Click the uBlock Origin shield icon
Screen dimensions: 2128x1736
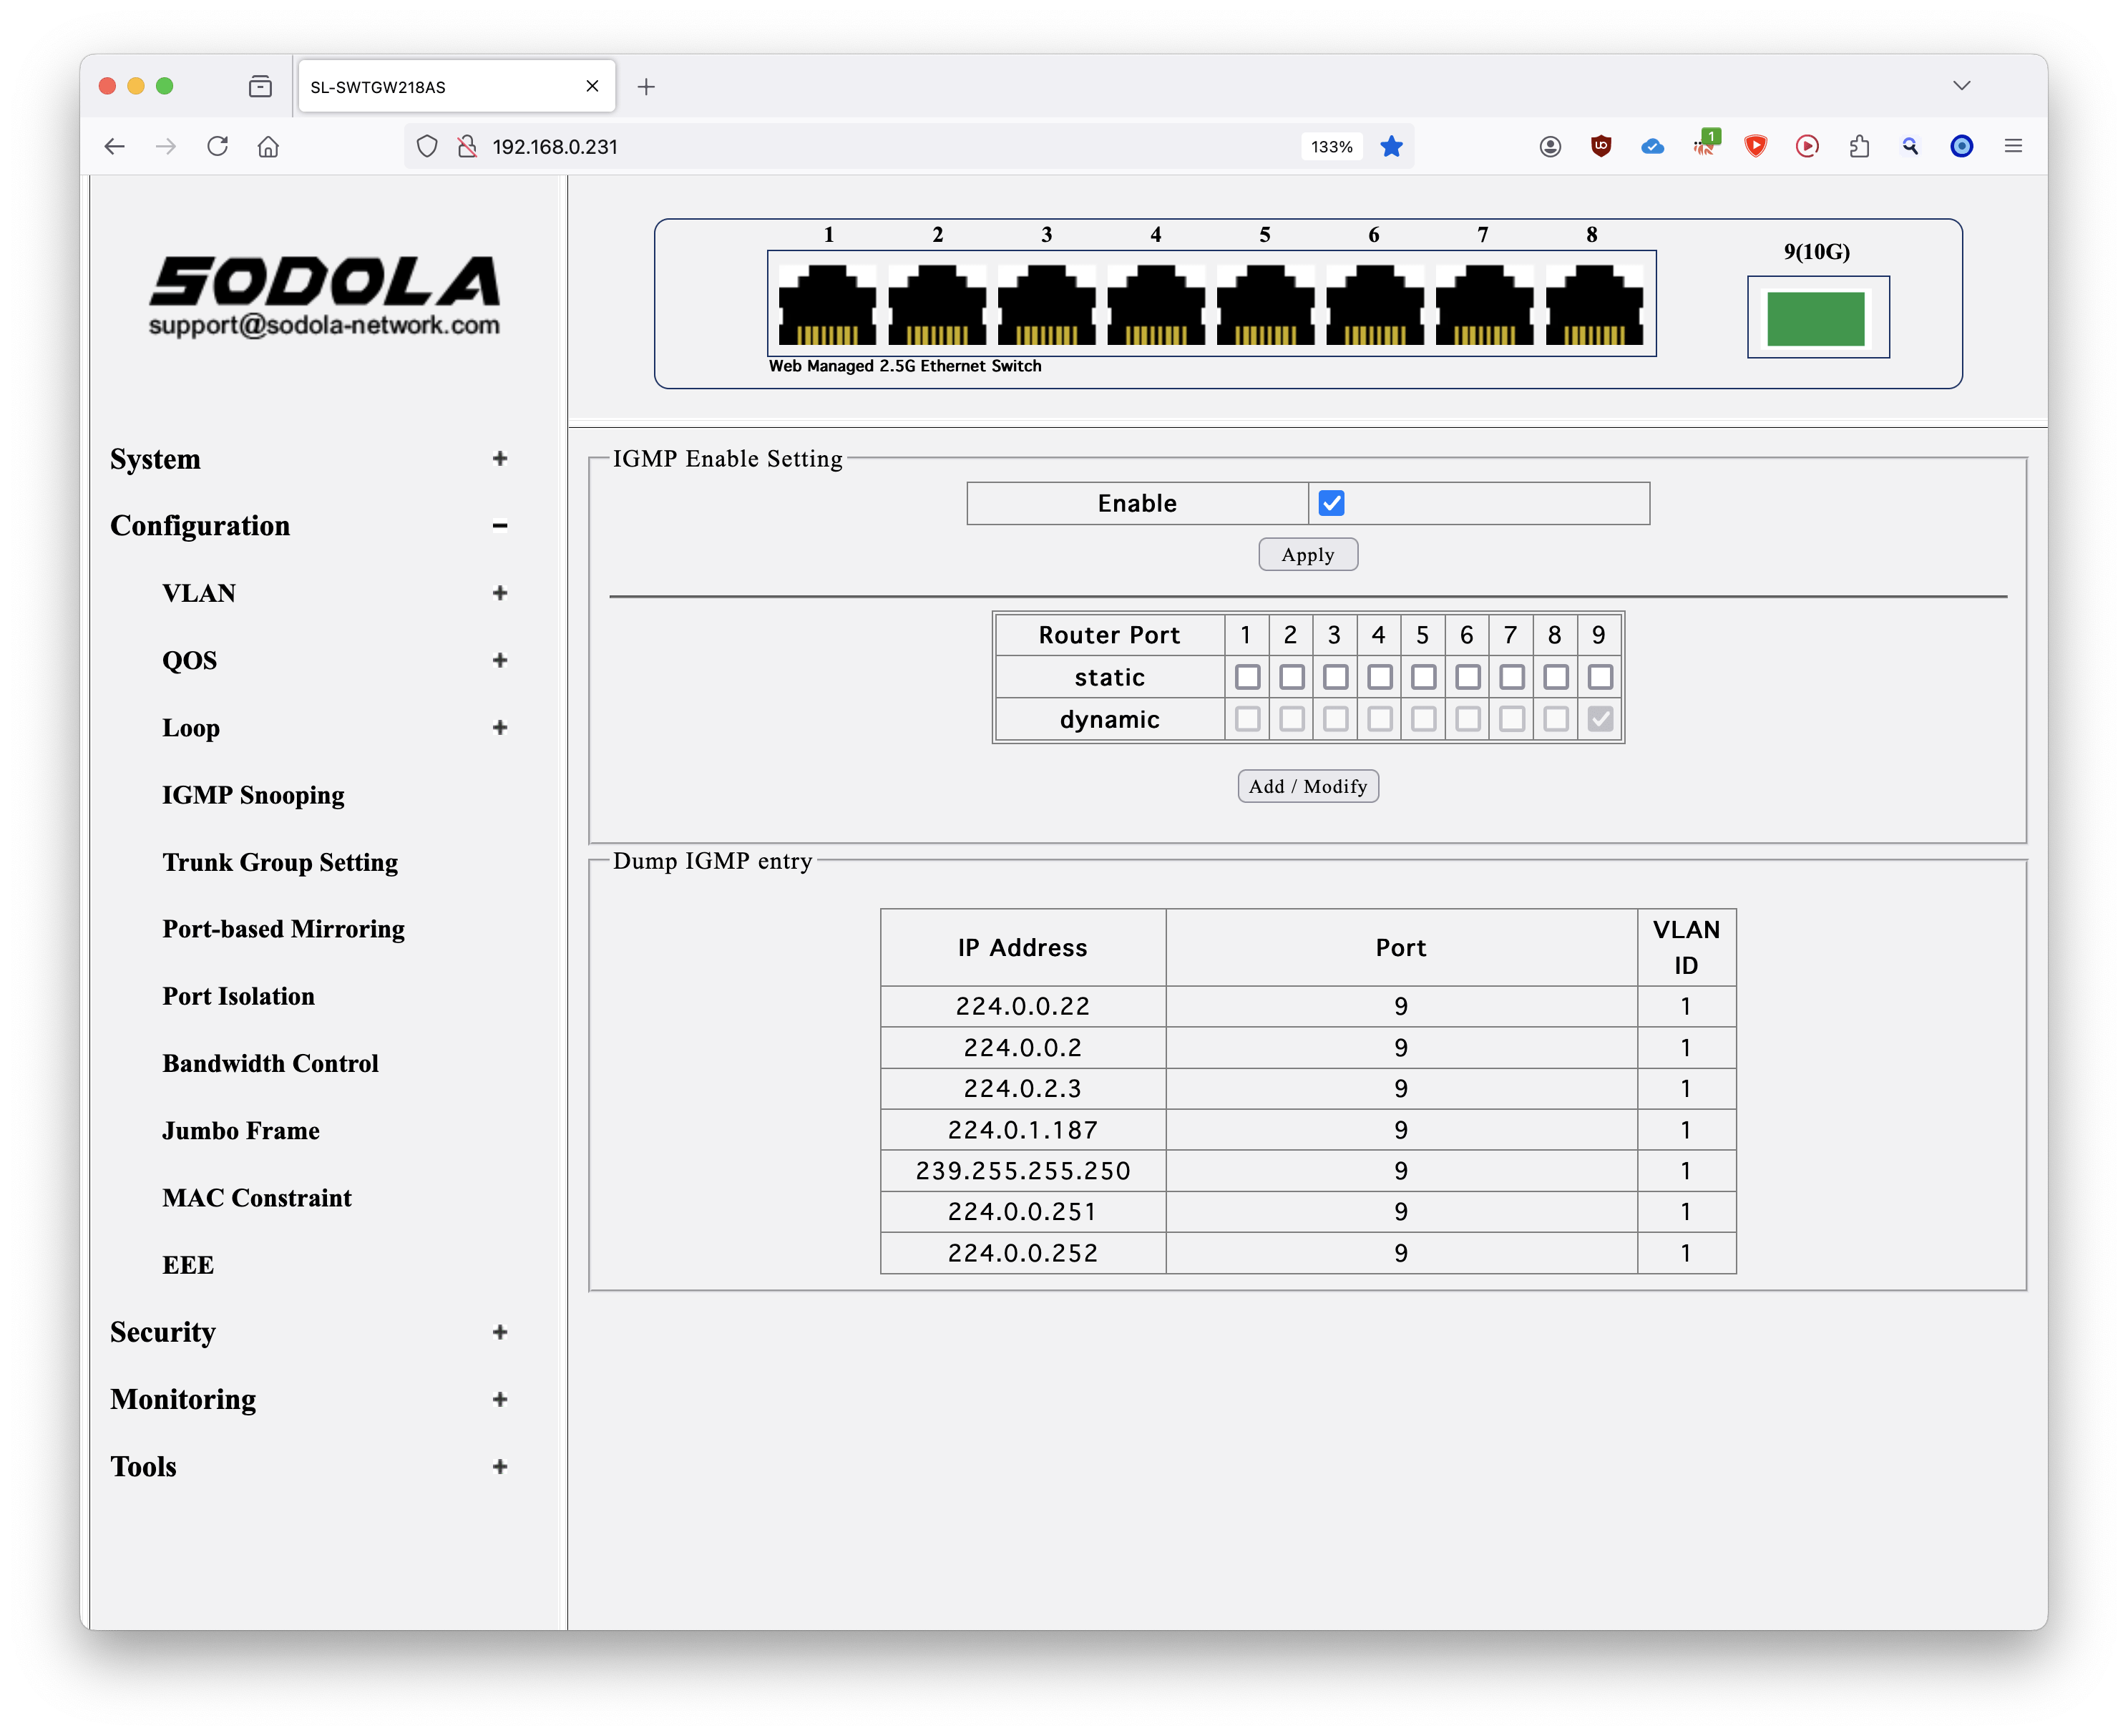pos(1601,147)
